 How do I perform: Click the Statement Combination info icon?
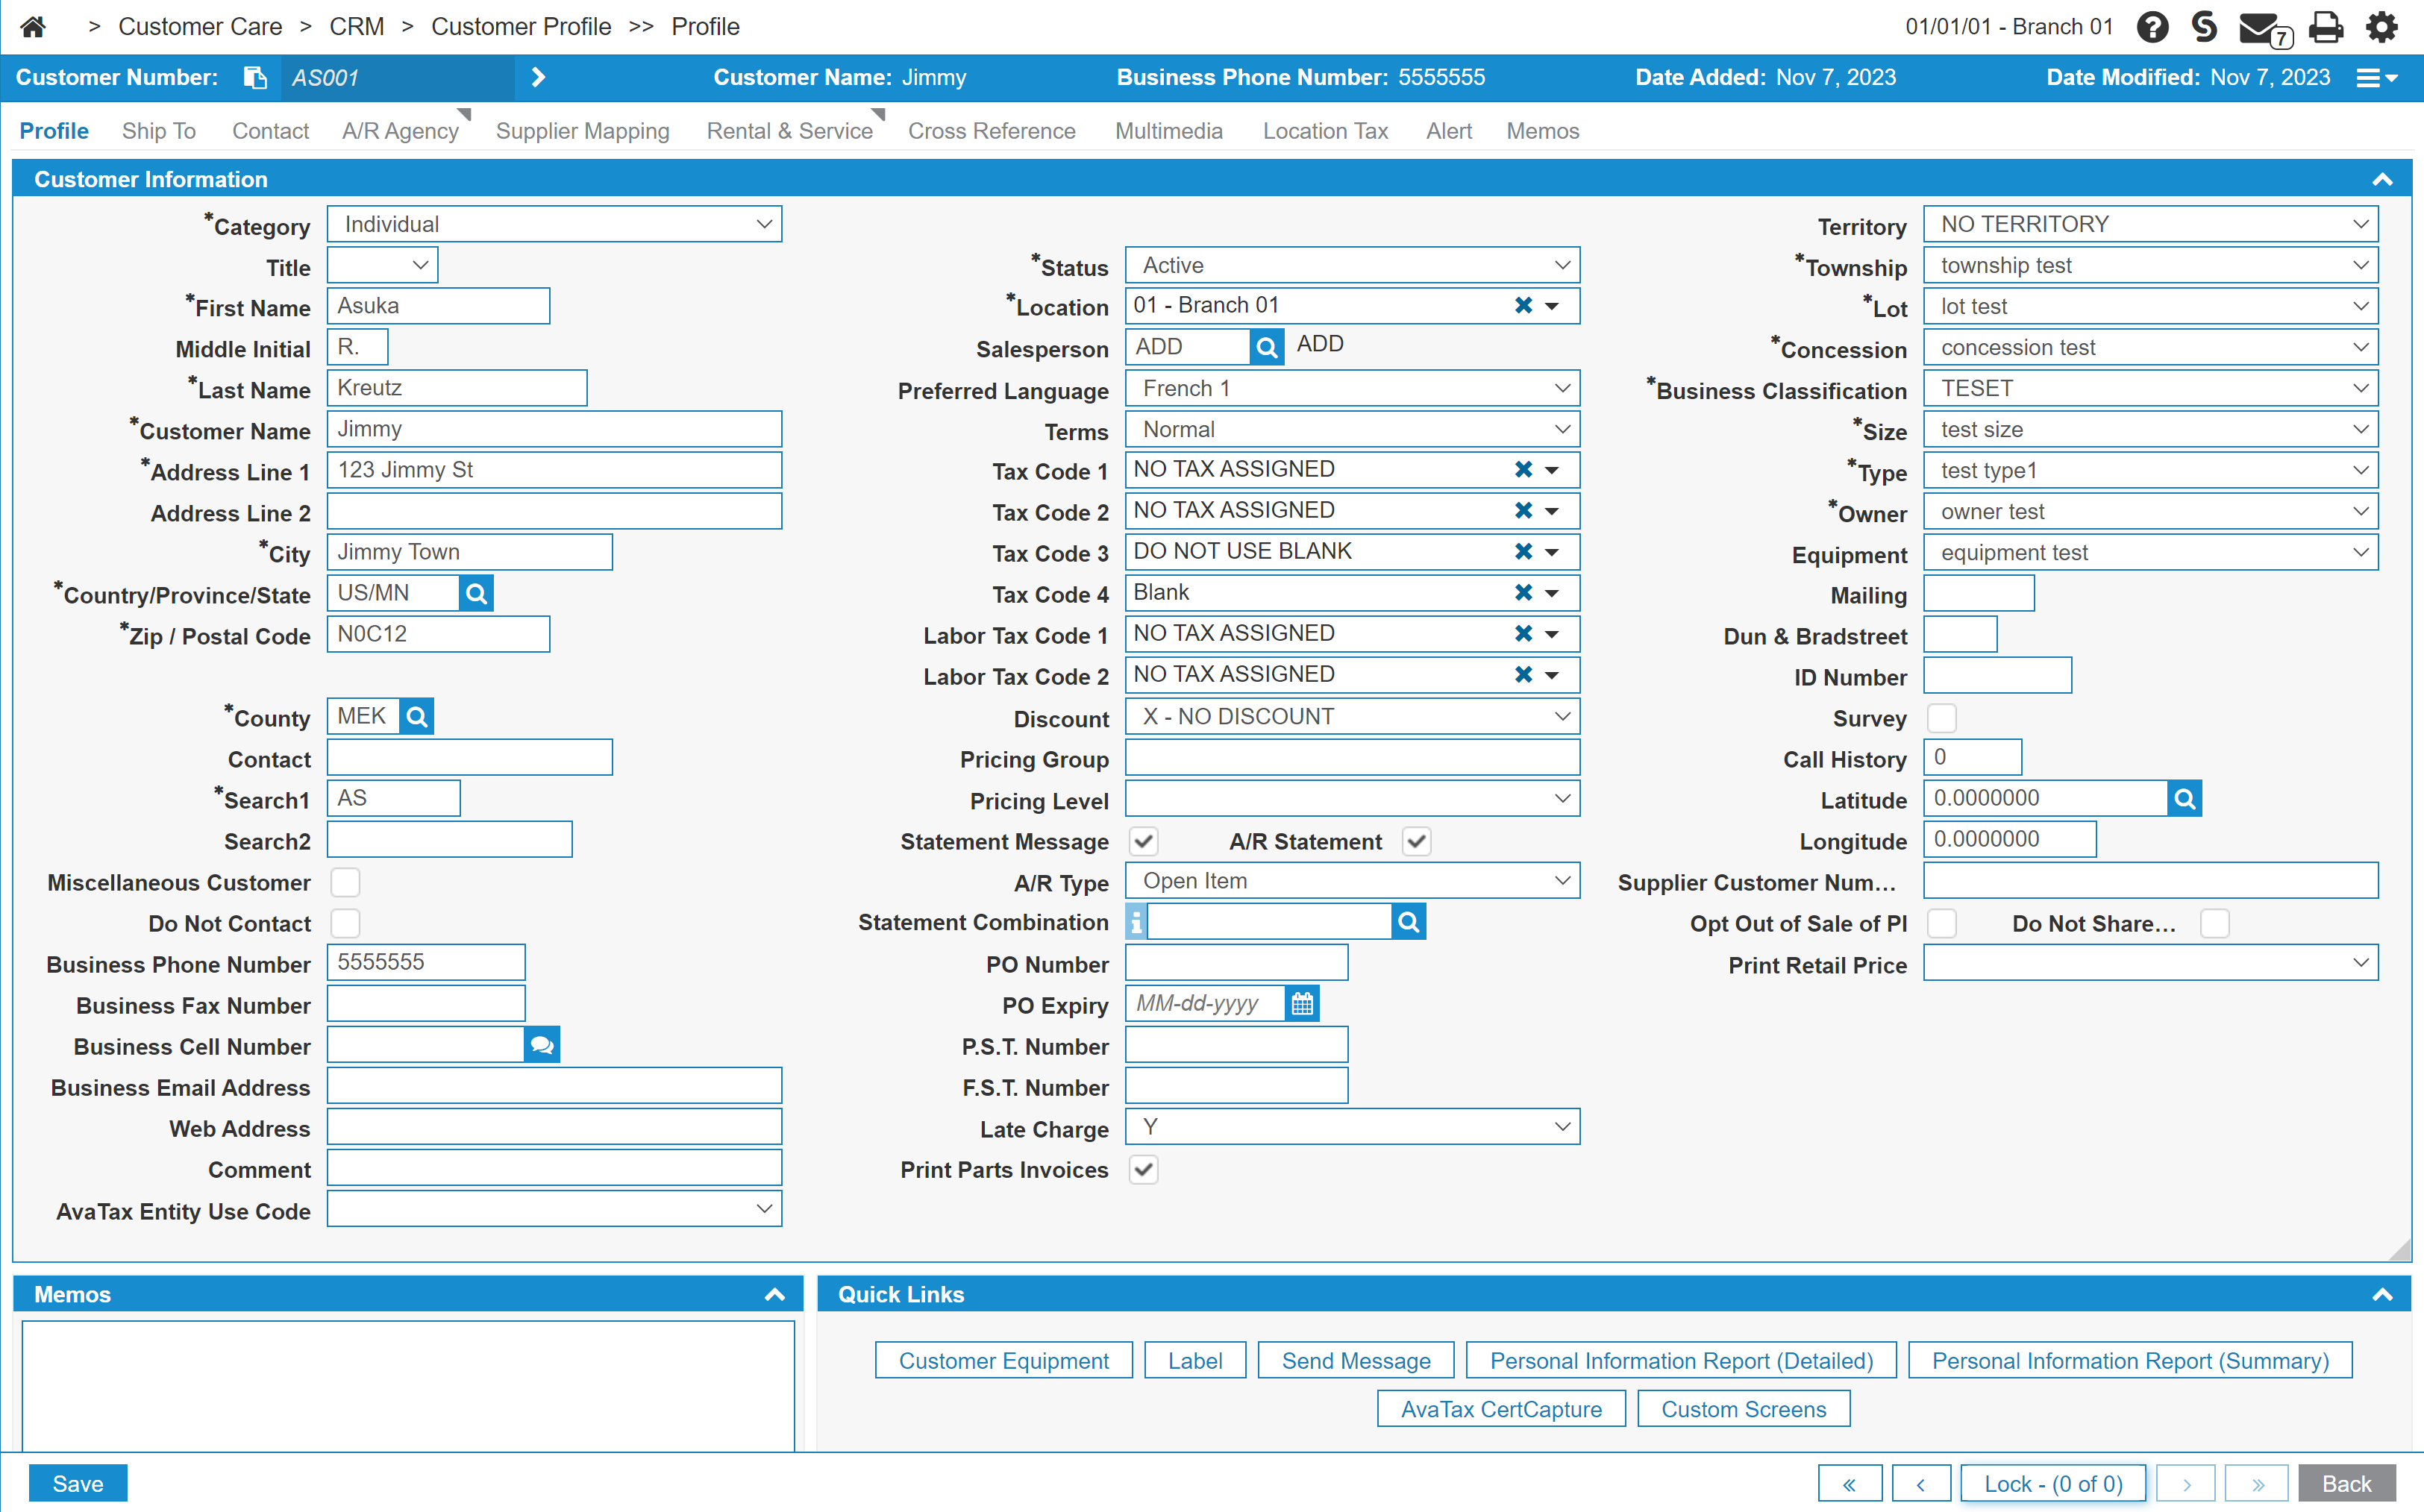click(x=1136, y=922)
